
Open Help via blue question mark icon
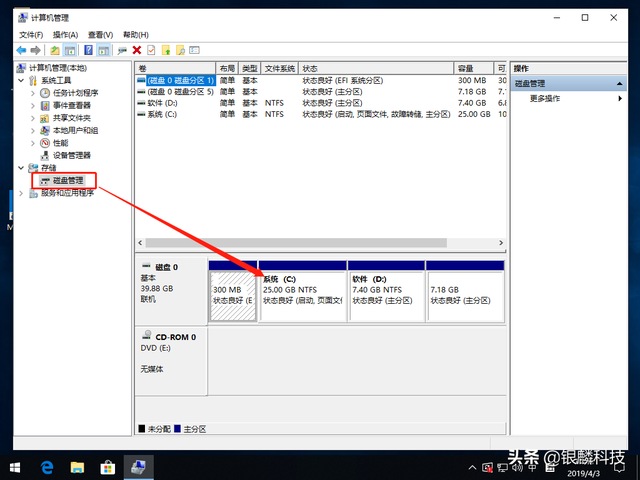88,50
